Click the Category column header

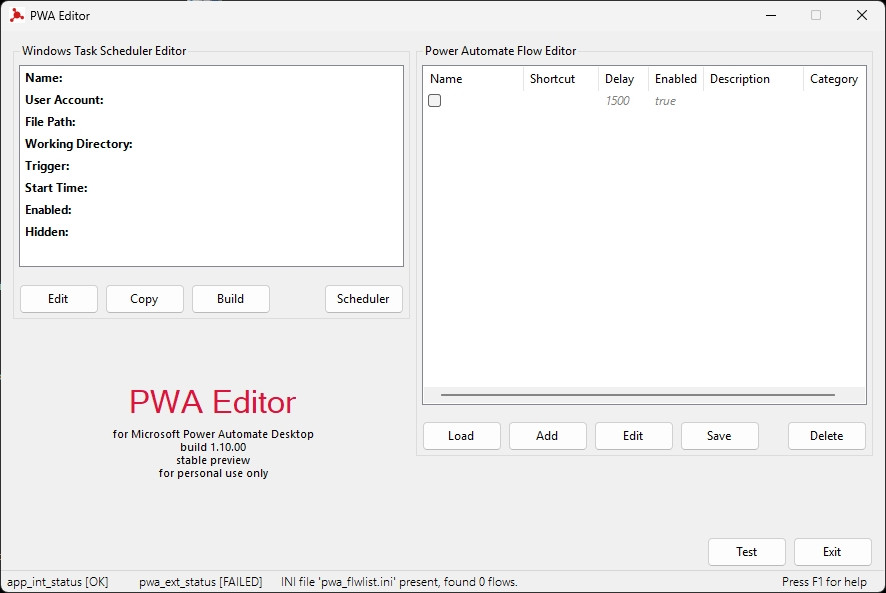(x=834, y=79)
